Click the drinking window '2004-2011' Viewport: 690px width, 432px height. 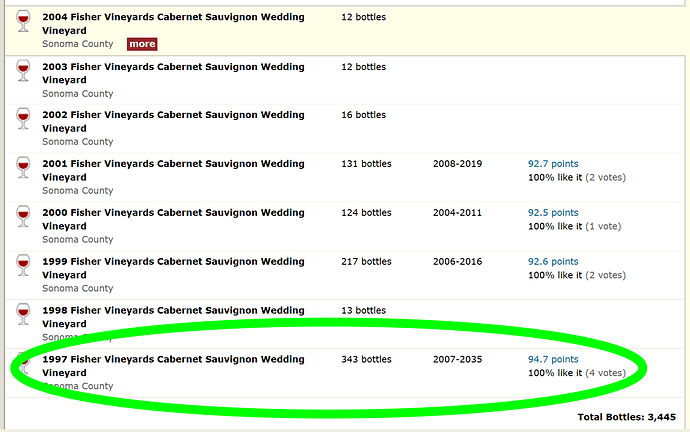coord(457,212)
